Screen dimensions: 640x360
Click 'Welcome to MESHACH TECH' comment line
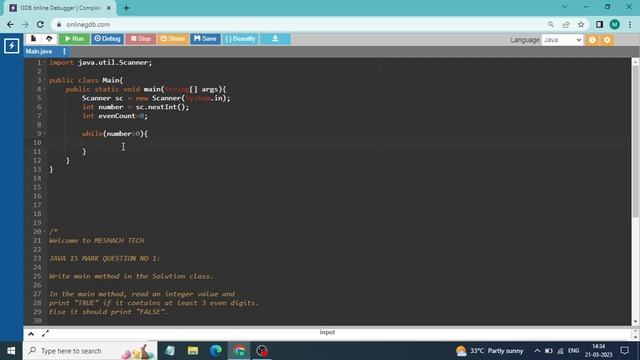96,241
